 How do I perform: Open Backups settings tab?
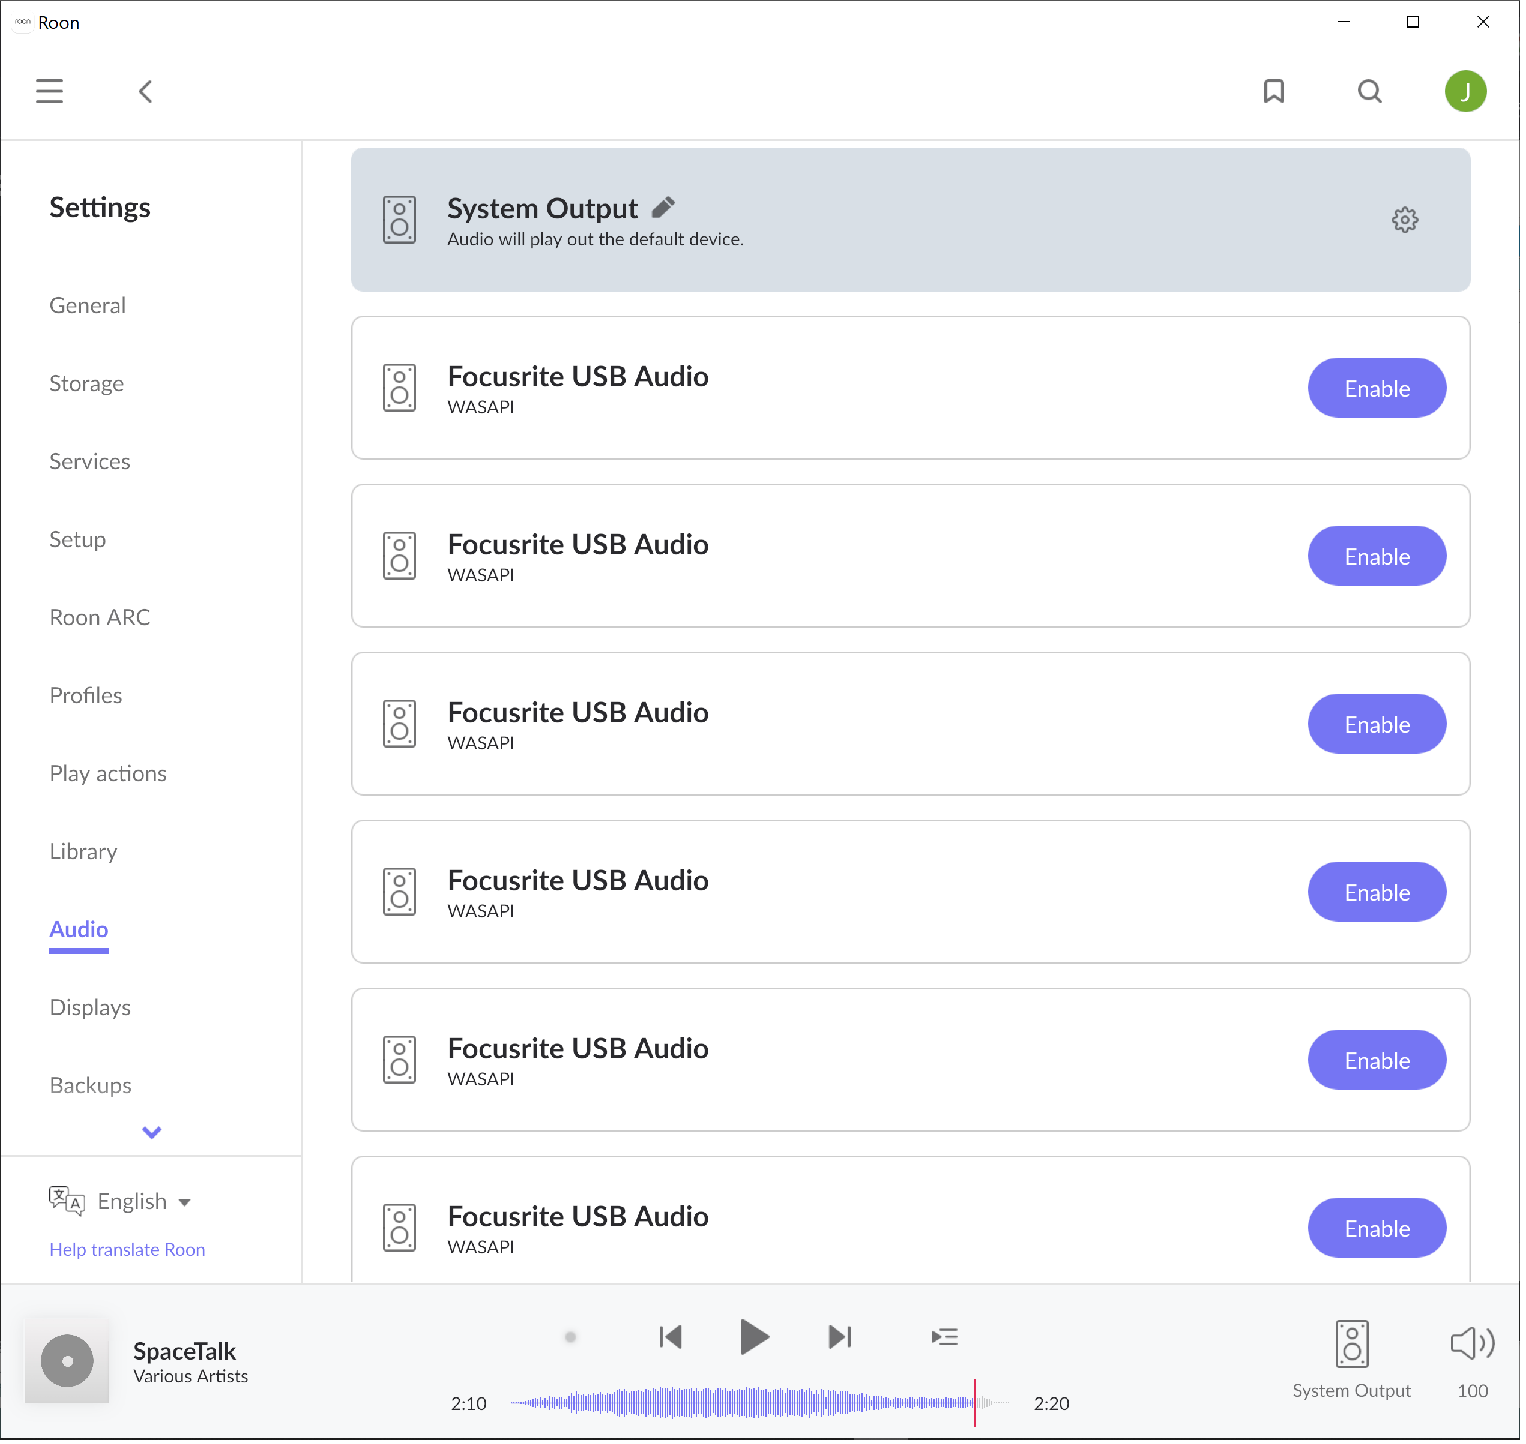click(x=91, y=1086)
